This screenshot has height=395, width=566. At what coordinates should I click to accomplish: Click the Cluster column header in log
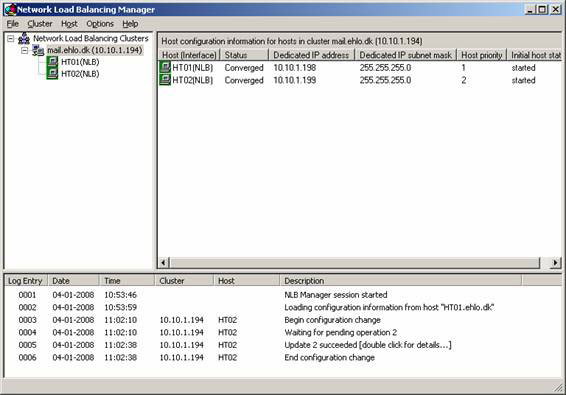coord(184,281)
